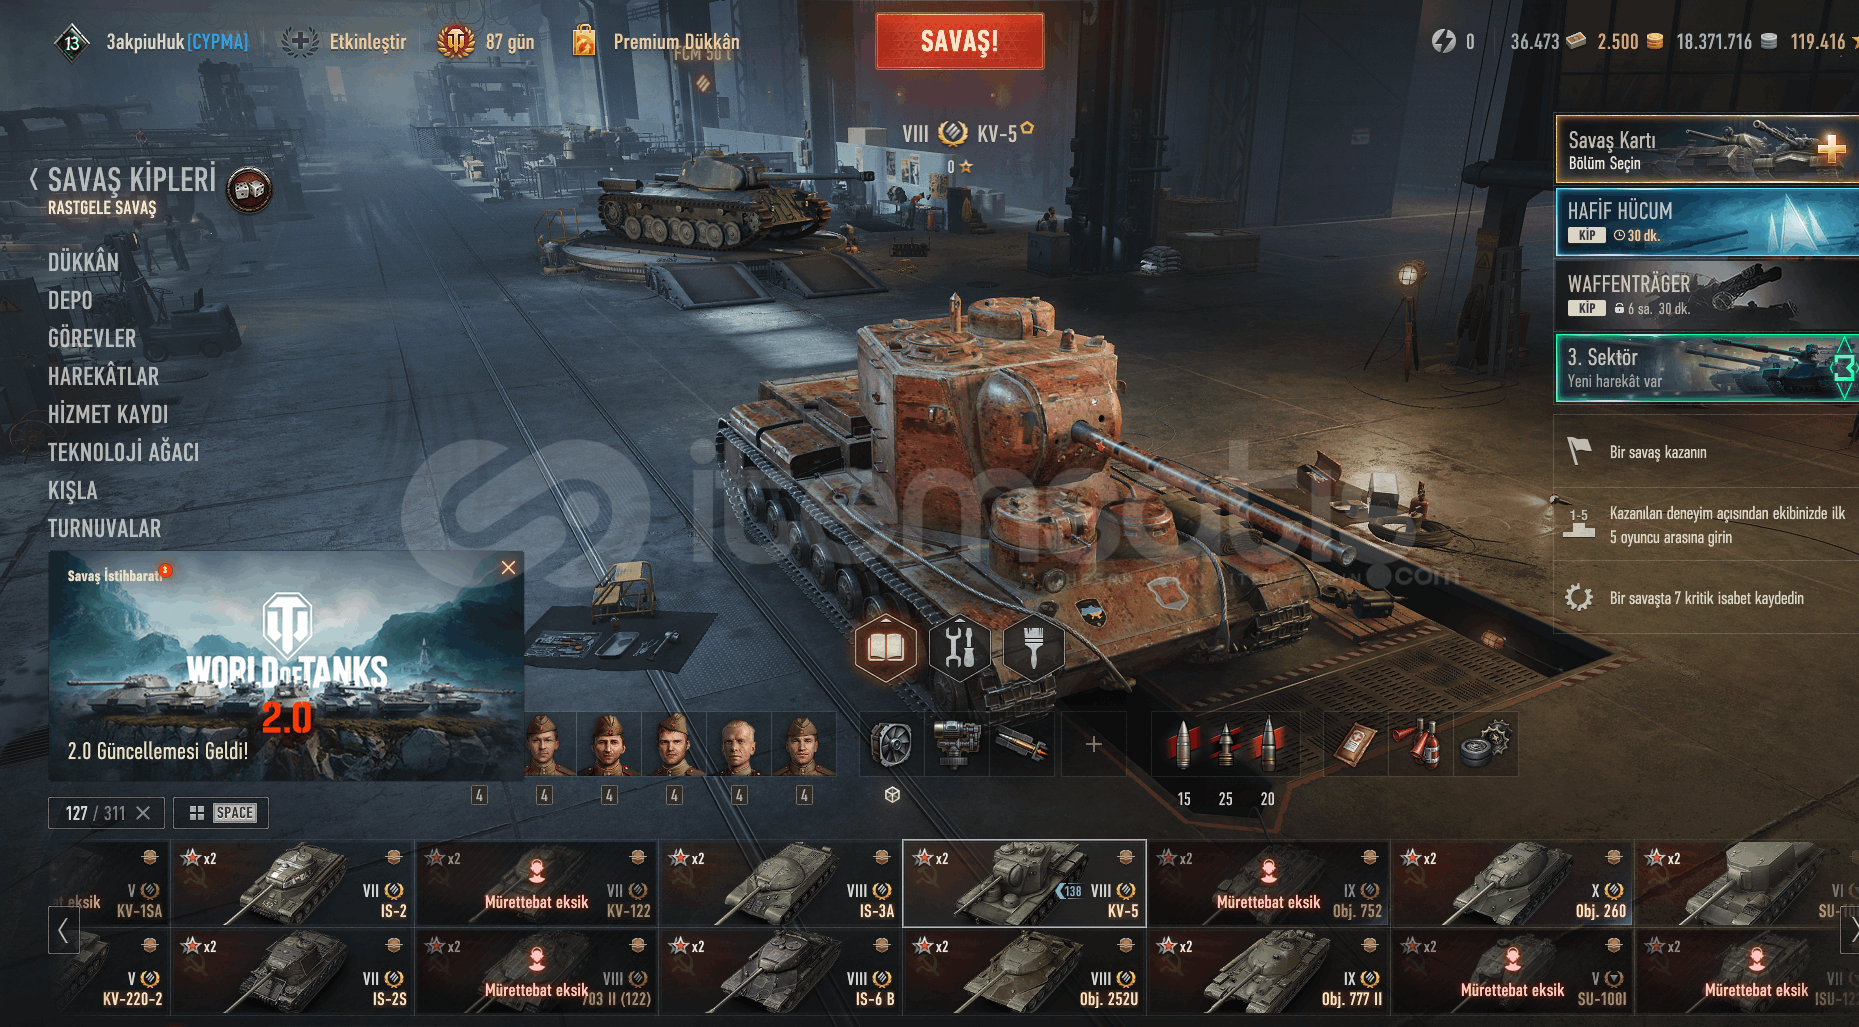Viewport: 1859px width, 1027px height.
Task: Open the exterior customization paintbrush icon
Action: click(x=1033, y=648)
